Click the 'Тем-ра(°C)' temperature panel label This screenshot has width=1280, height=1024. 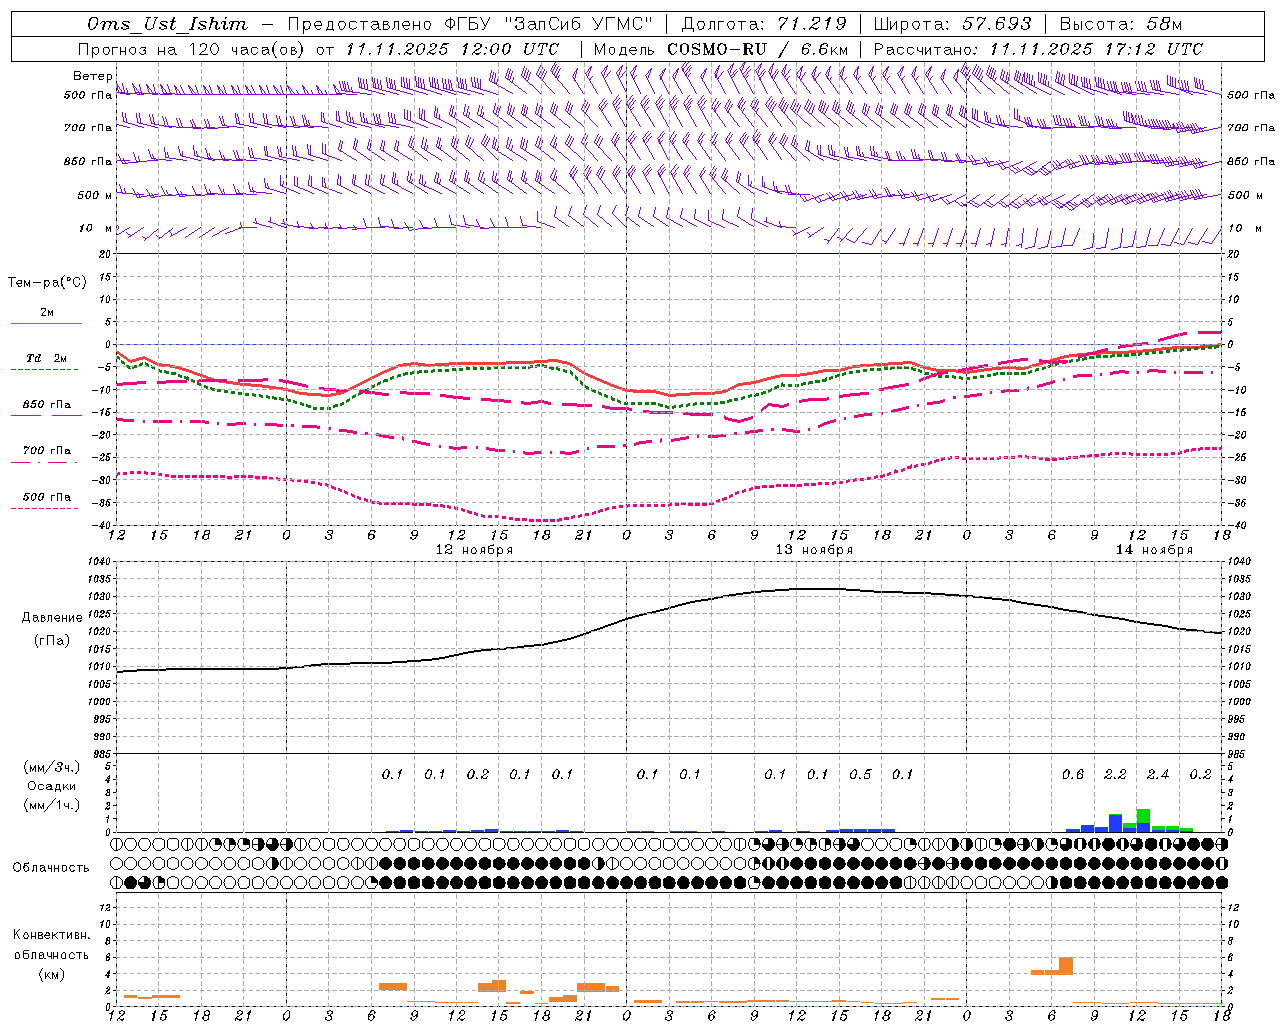coord(47,283)
